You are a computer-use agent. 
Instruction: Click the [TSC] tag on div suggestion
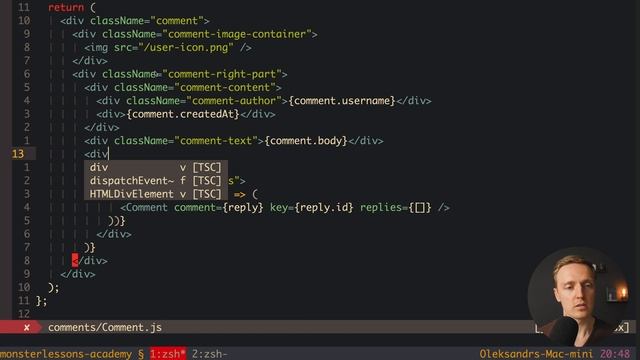coord(207,167)
